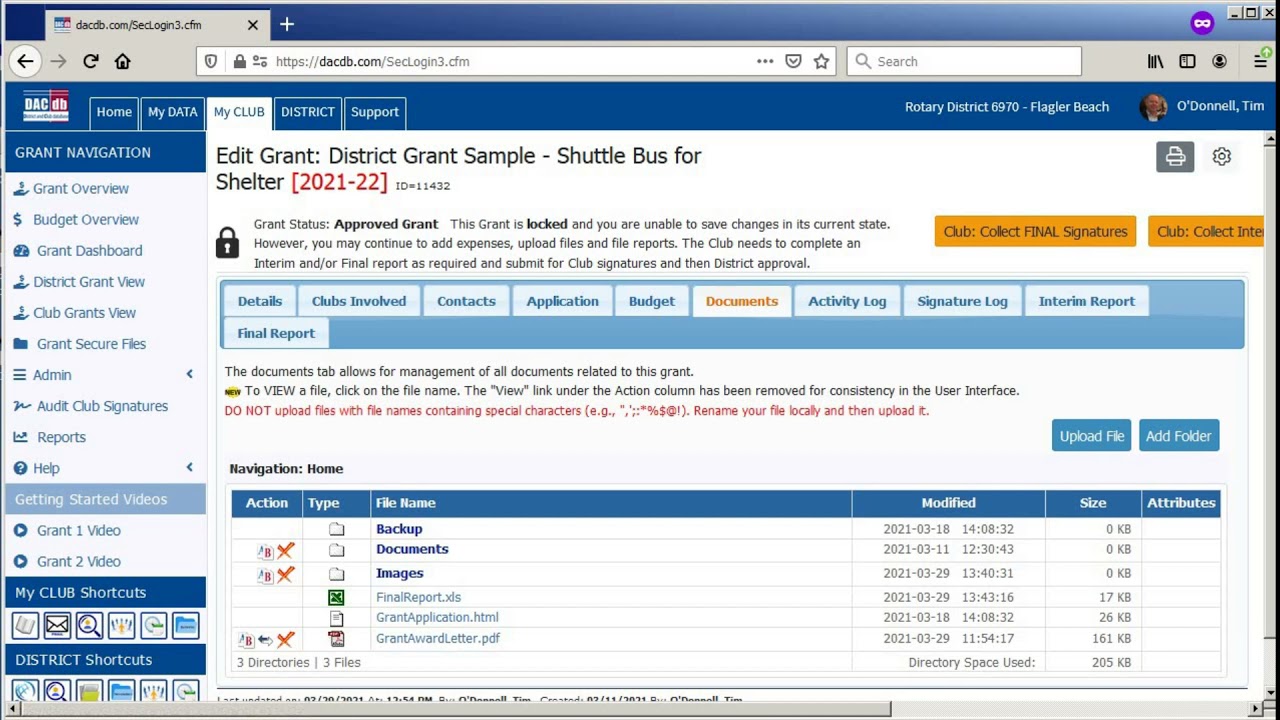Open Grant Overview in the sidebar
The image size is (1280, 720).
coord(81,188)
